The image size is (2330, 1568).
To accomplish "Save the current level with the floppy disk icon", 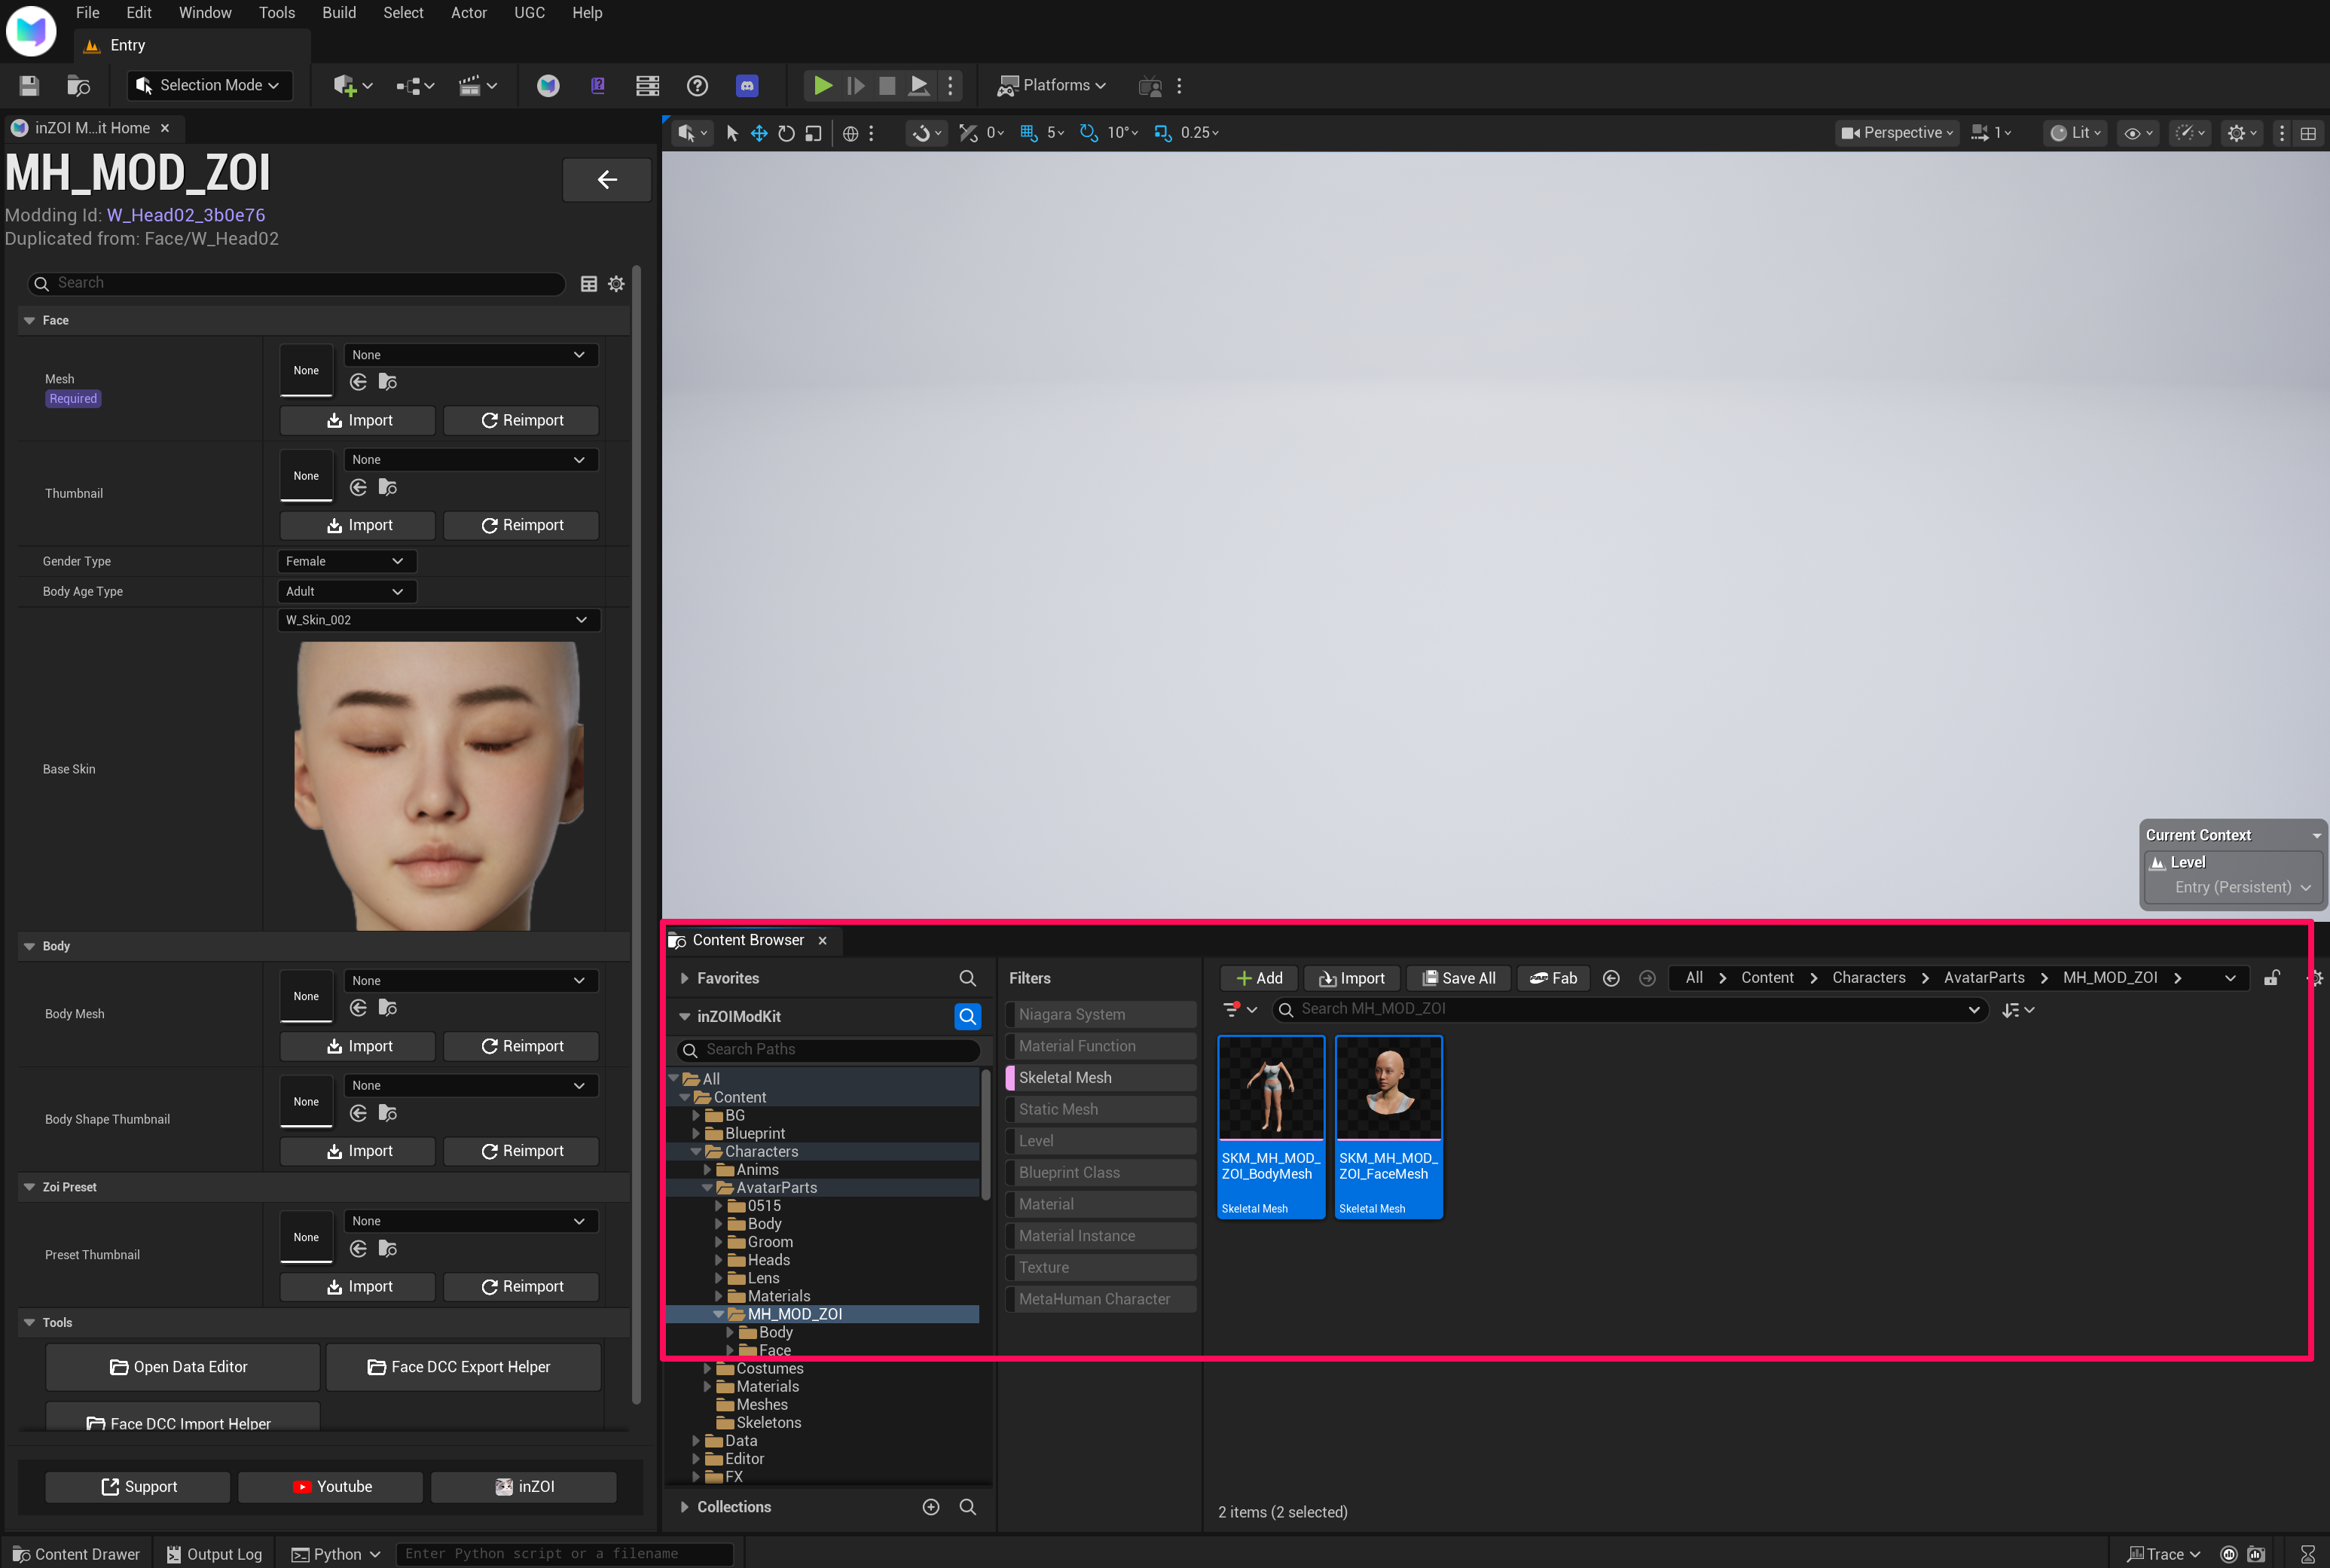I will click(x=29, y=86).
